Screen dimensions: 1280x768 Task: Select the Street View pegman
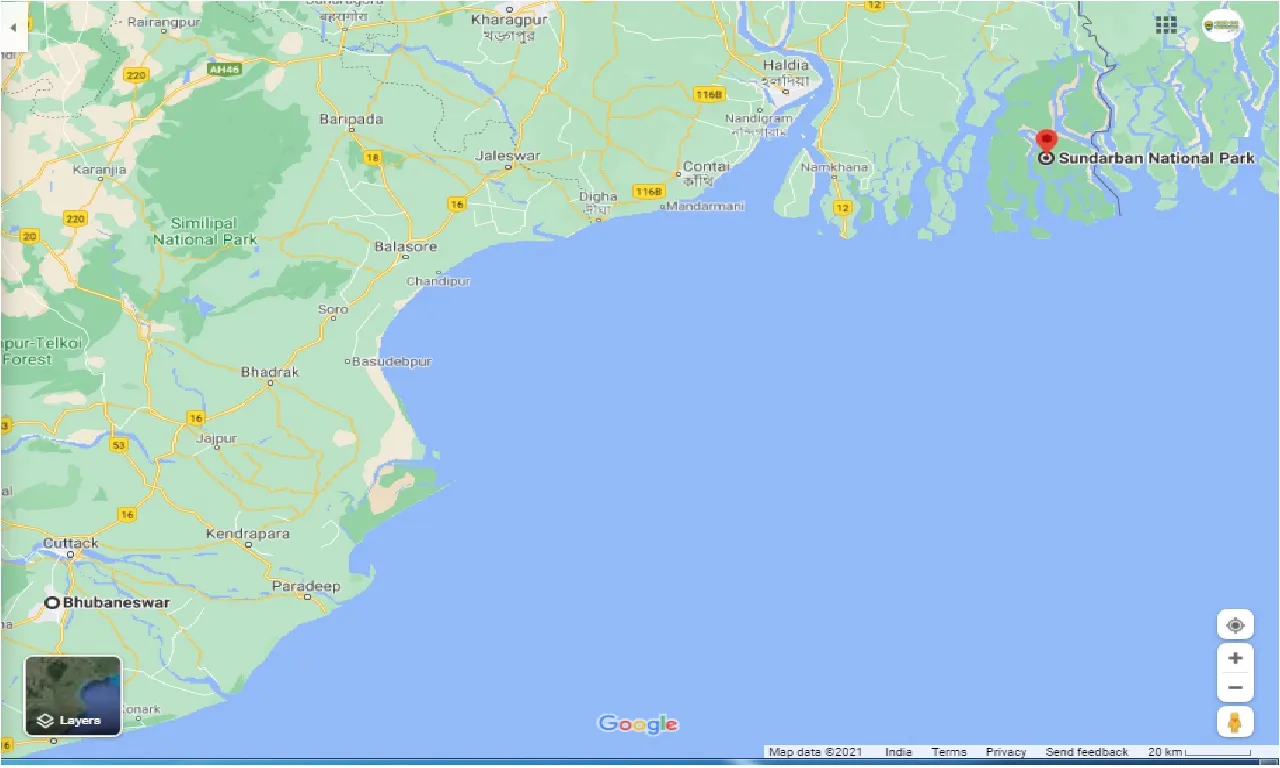point(1235,722)
